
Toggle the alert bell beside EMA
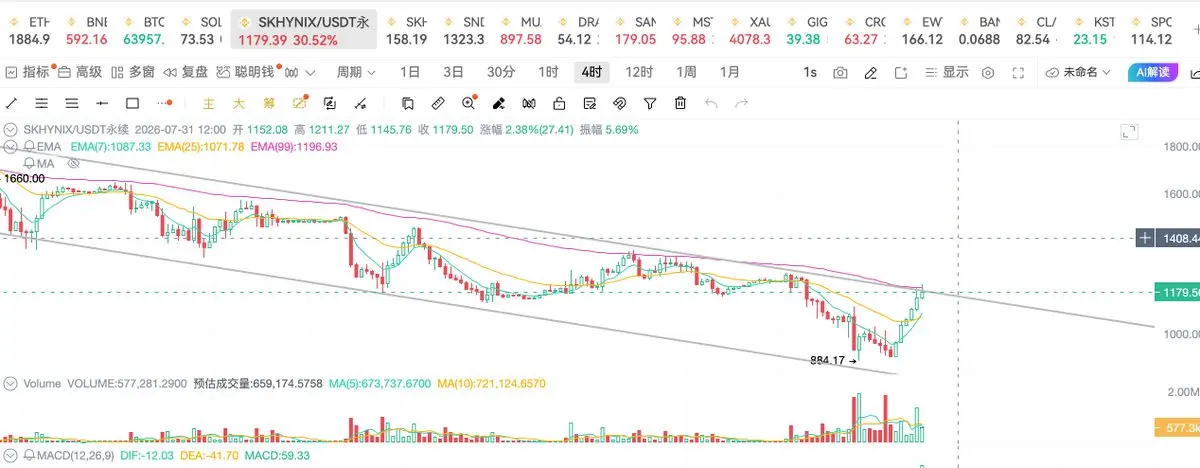pos(28,146)
